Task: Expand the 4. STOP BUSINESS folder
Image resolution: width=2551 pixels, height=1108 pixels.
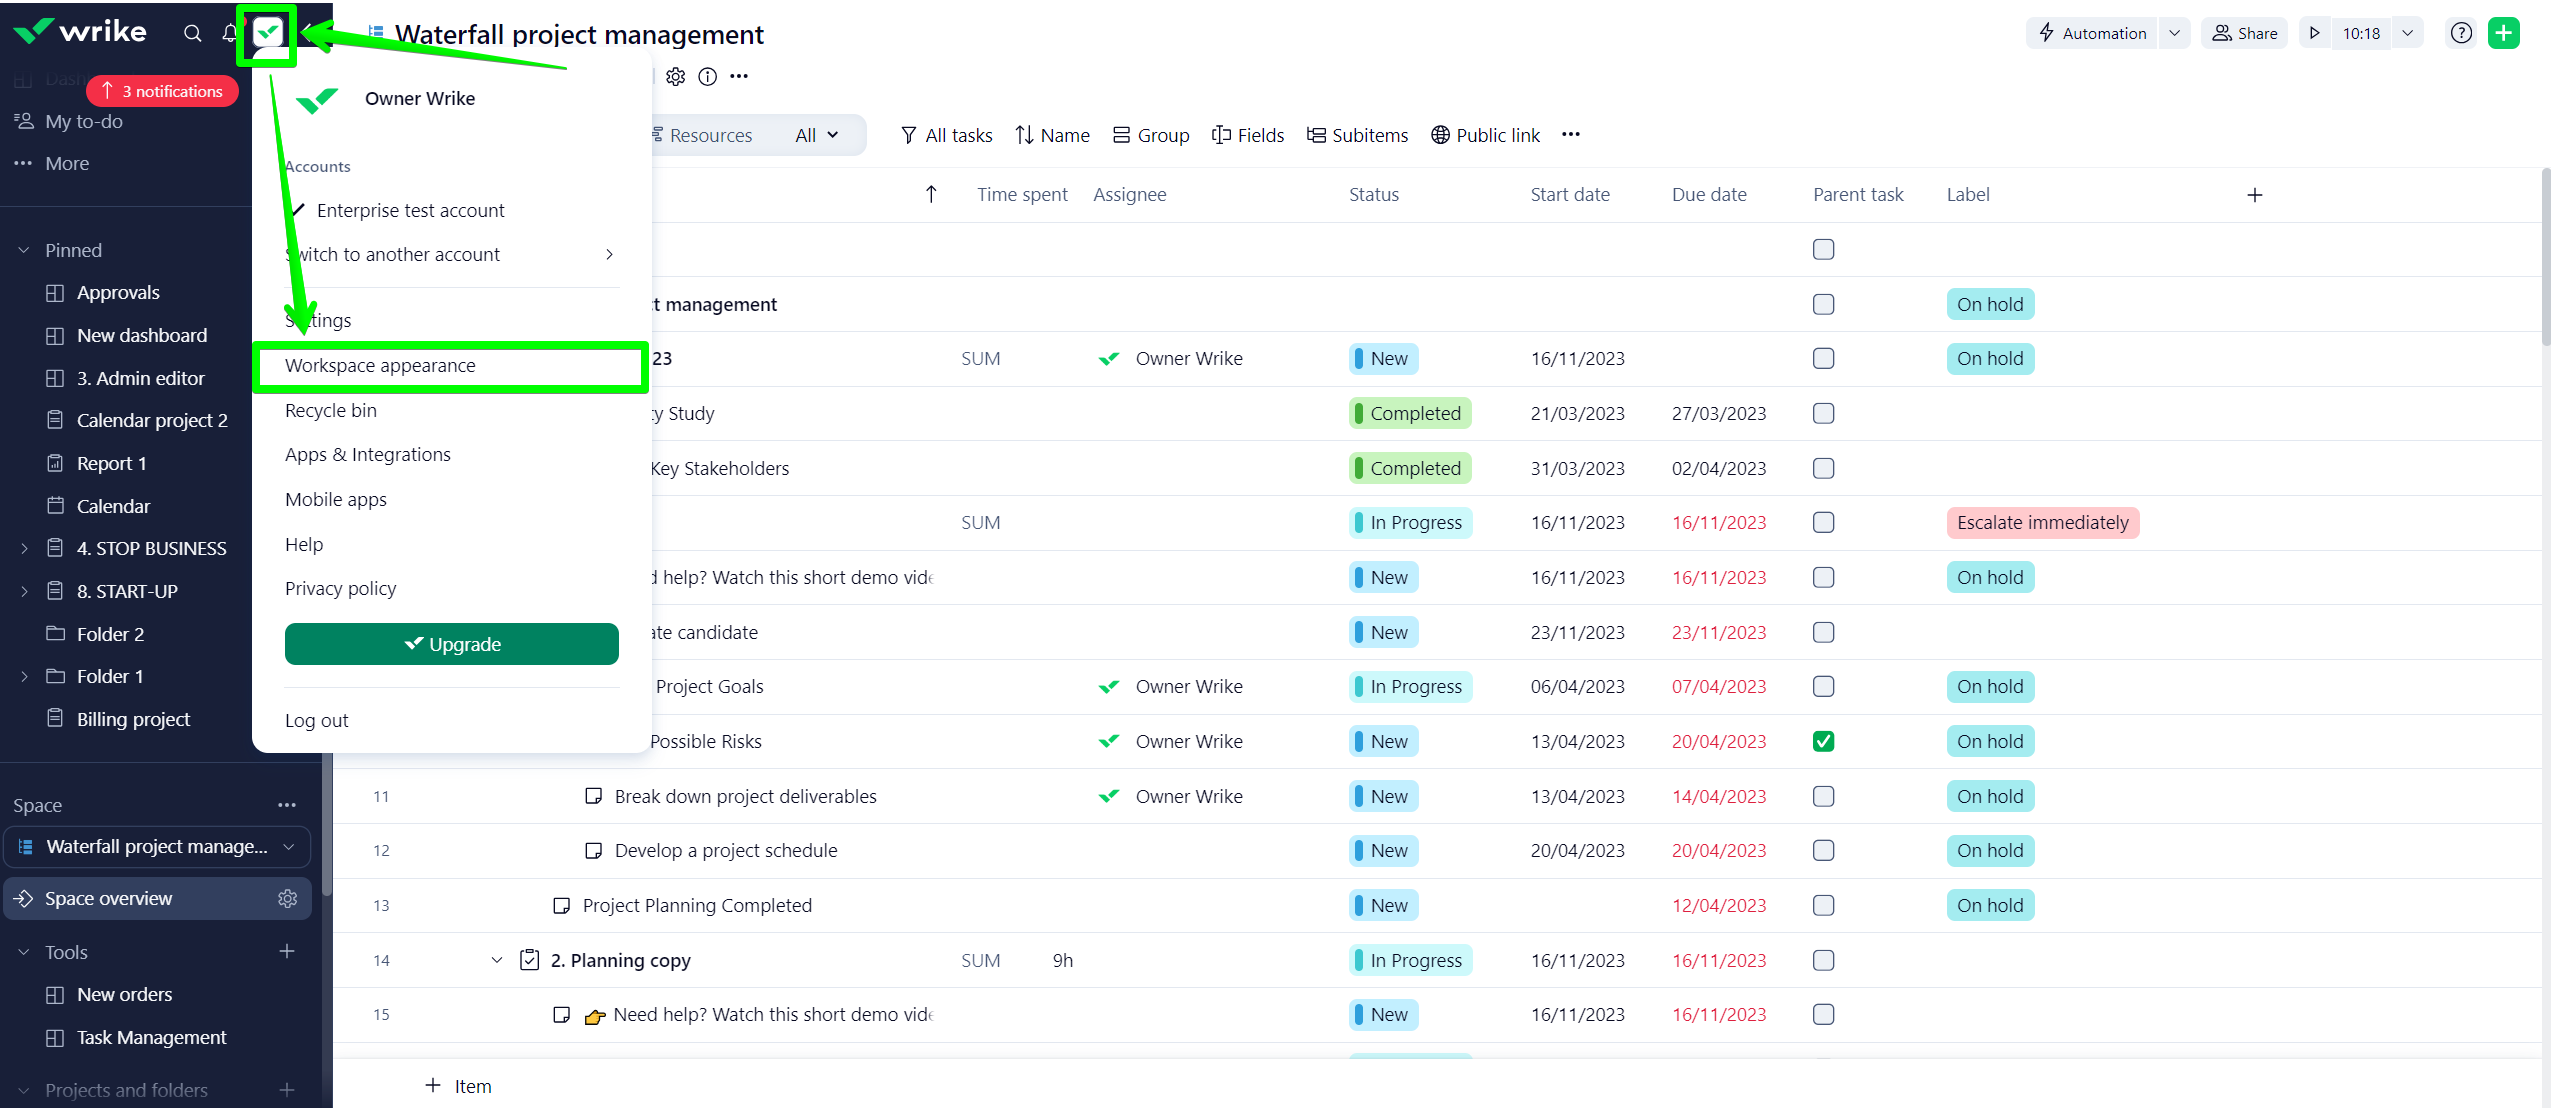Action: [x=24, y=548]
